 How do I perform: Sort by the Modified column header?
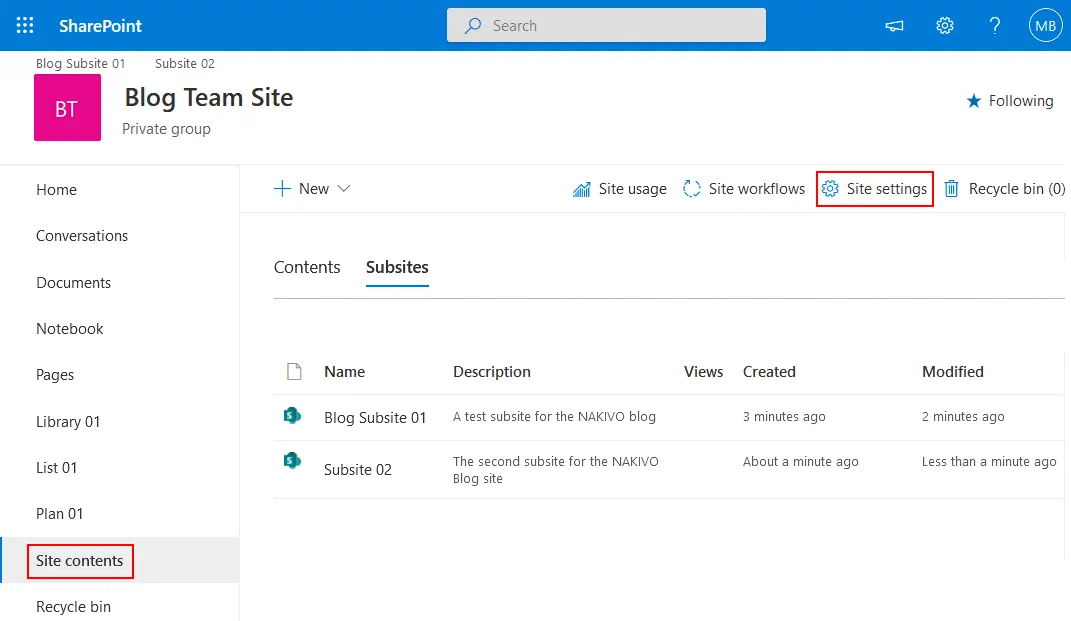tap(952, 372)
